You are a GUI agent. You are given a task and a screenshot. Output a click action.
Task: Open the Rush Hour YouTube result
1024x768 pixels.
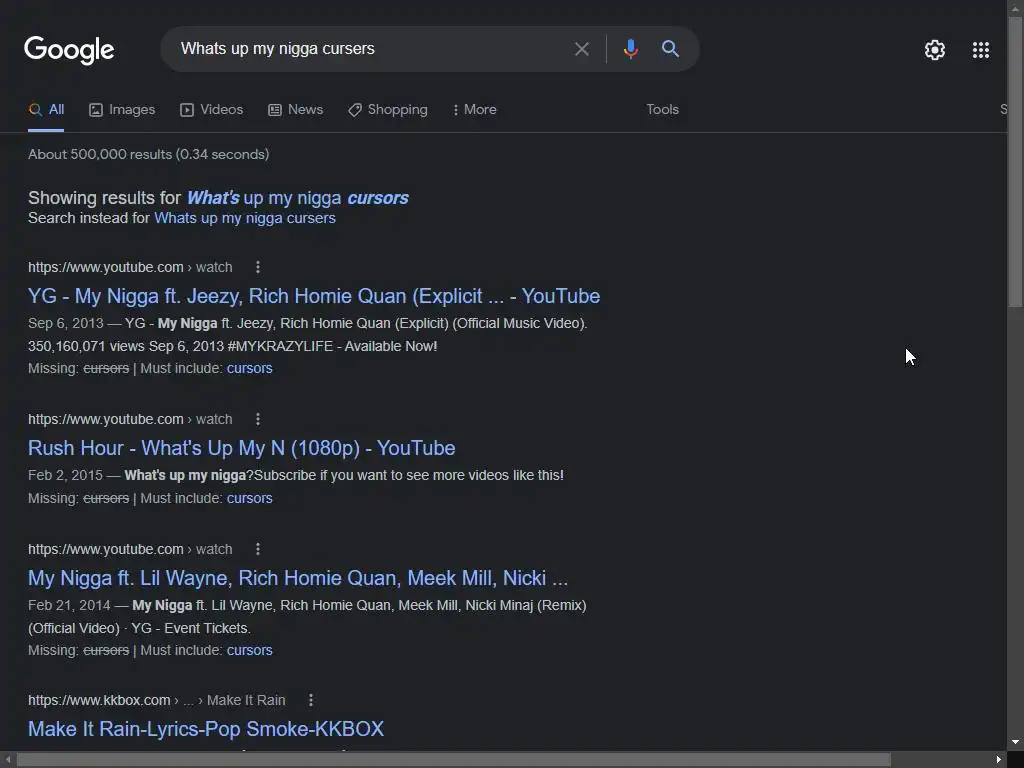click(242, 448)
